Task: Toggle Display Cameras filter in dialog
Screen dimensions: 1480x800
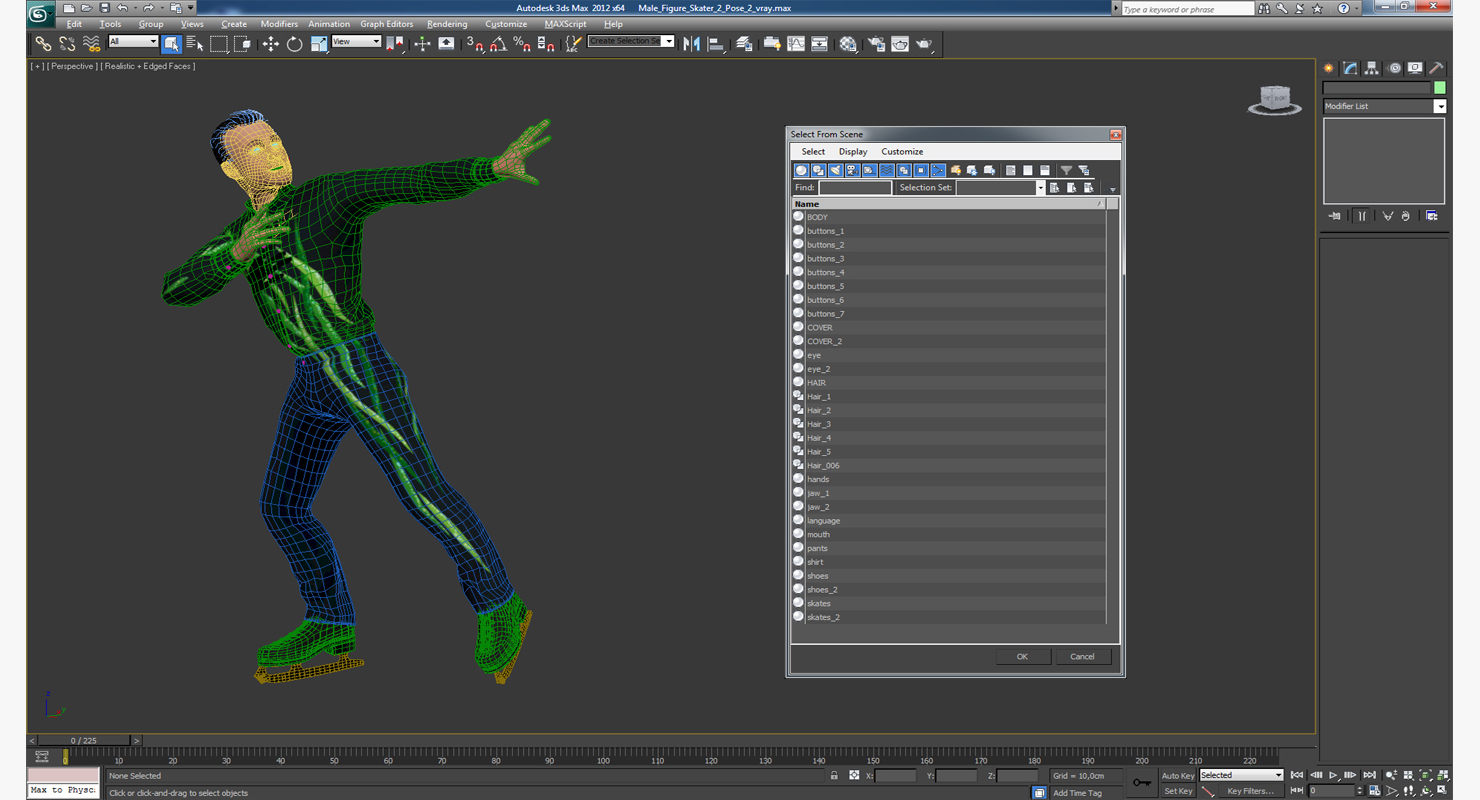Action: (852, 170)
